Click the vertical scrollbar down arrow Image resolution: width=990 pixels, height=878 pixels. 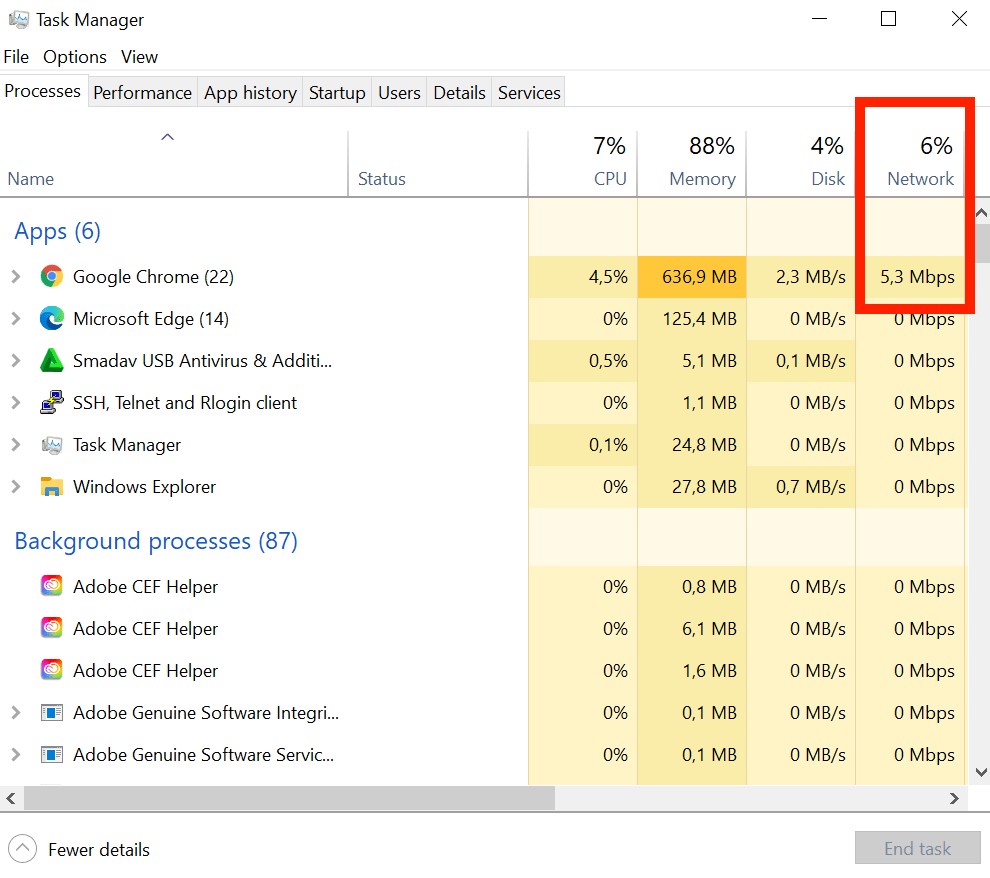[x=981, y=772]
